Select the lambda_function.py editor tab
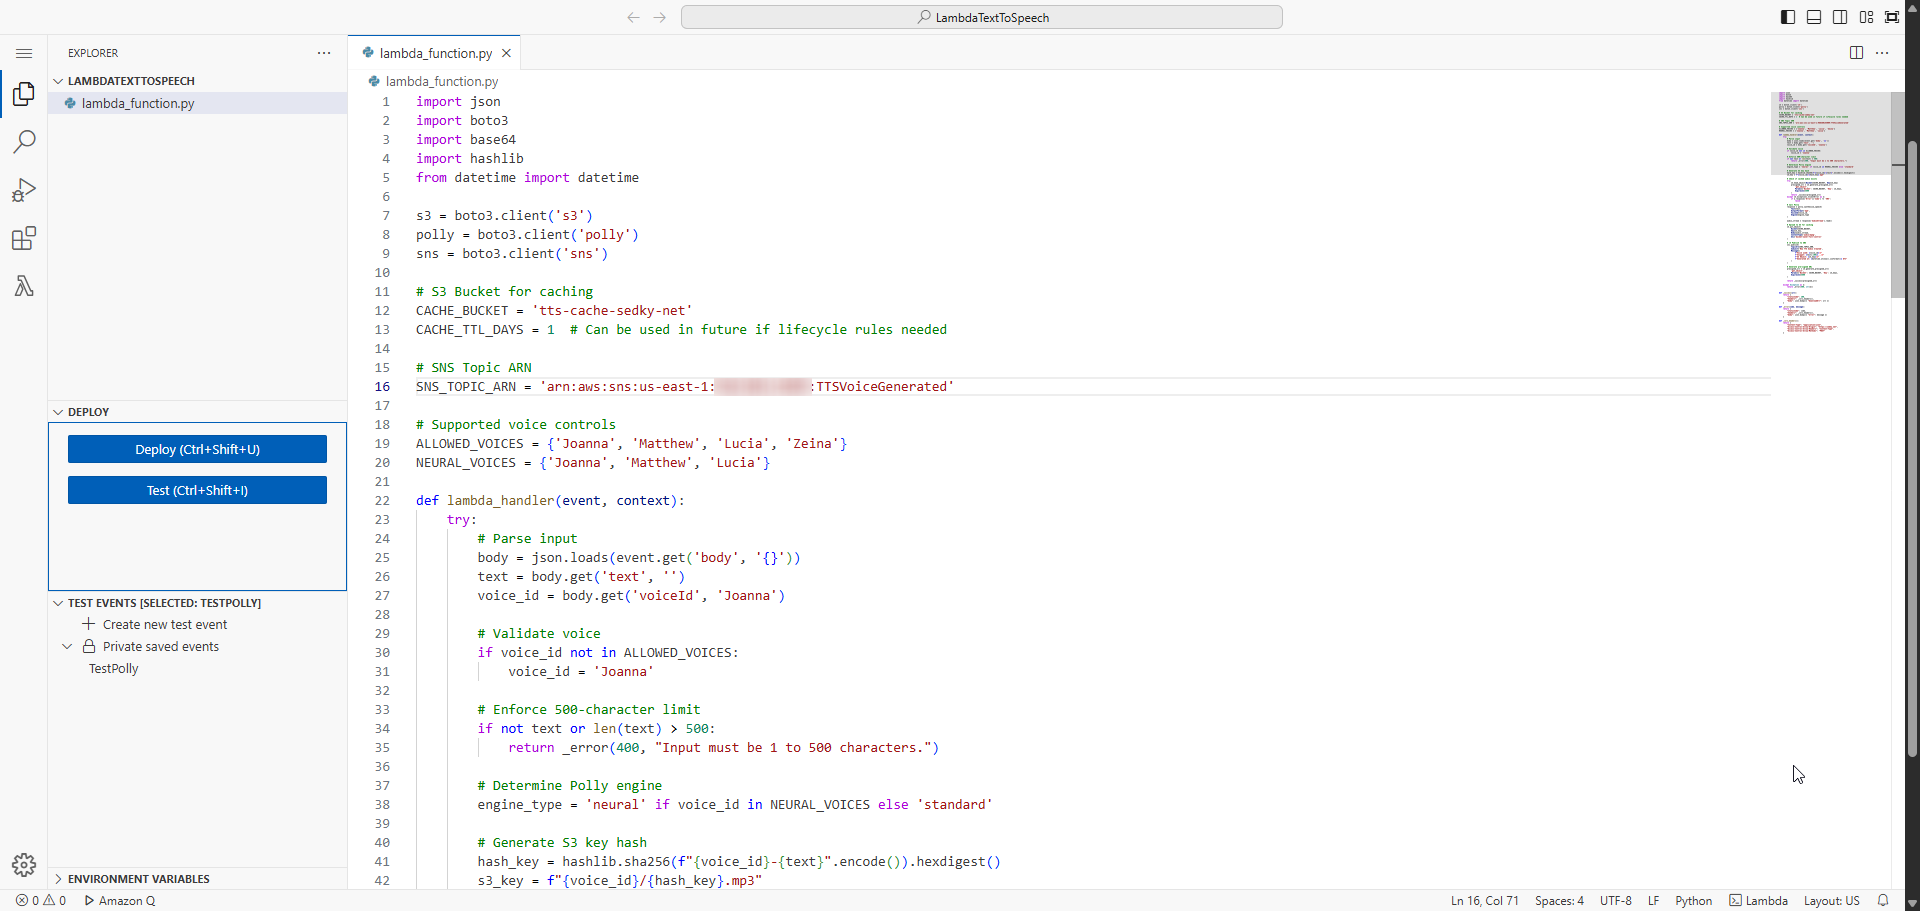 point(435,53)
